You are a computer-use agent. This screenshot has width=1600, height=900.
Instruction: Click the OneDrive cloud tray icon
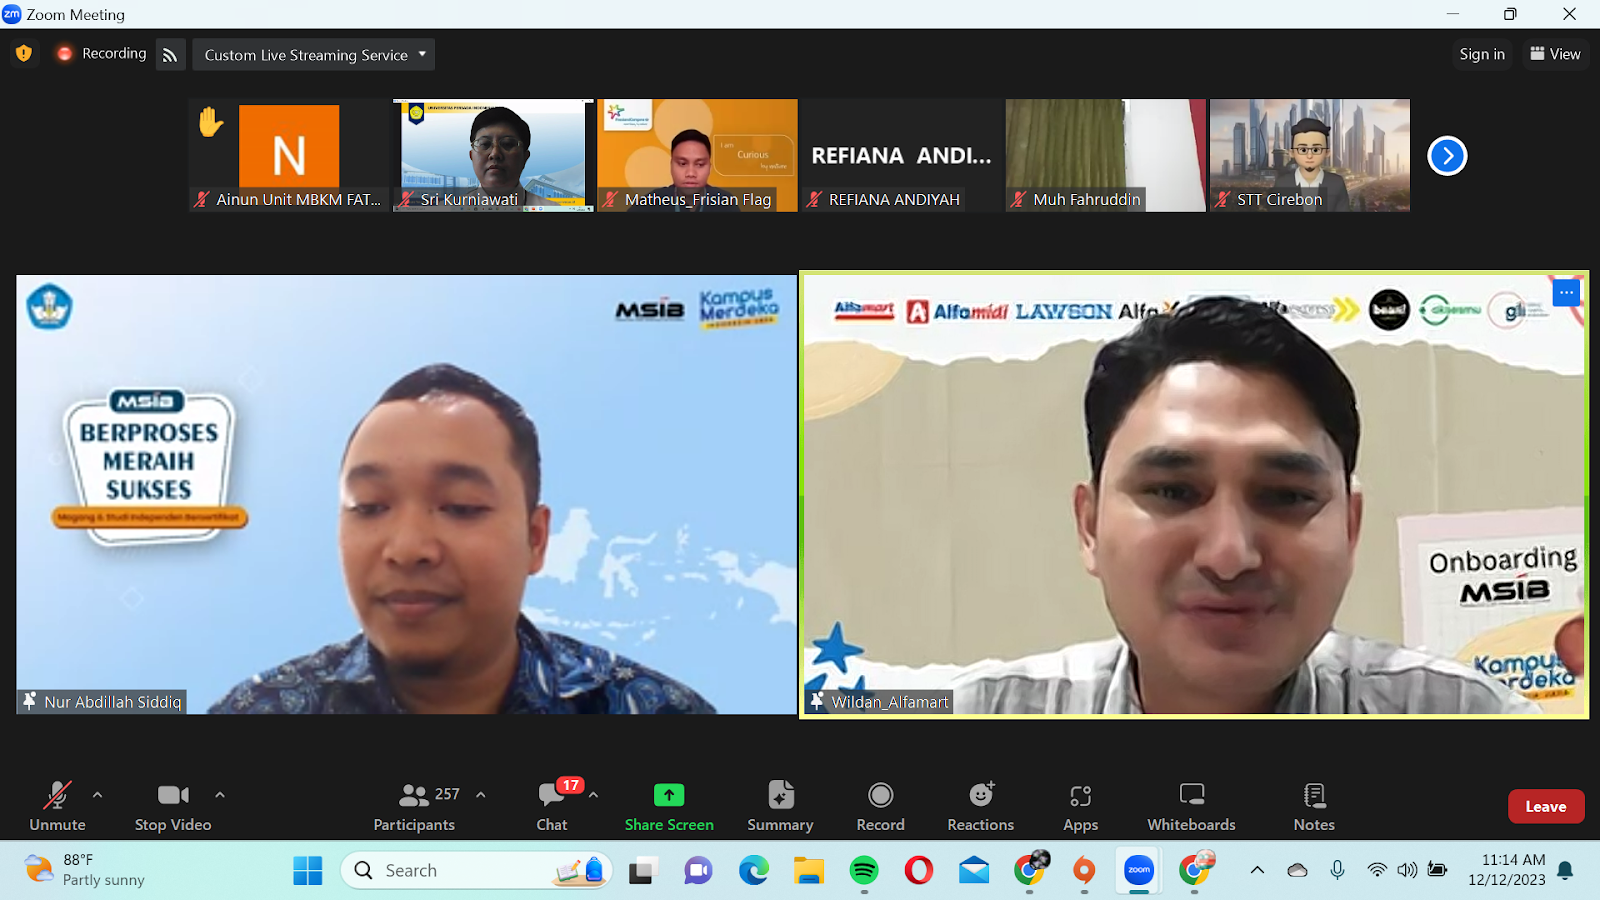(1297, 870)
